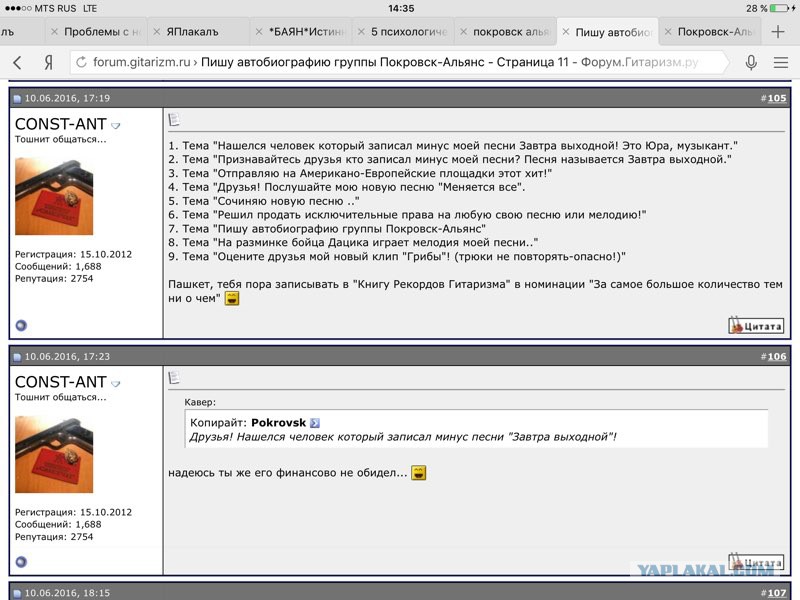Add a new tab with plus icon
800x600 pixels.
(x=778, y=32)
